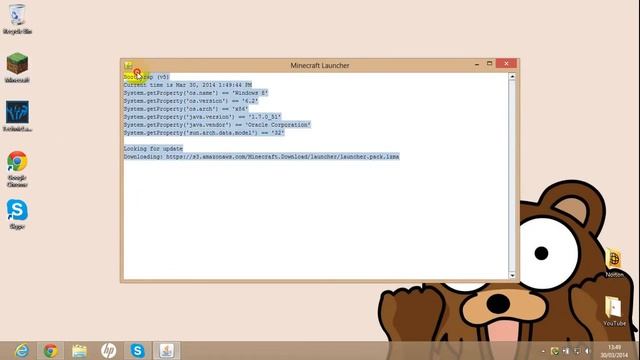640x360 pixels.
Task: Select the Norton desktop icon
Action: click(x=614, y=262)
